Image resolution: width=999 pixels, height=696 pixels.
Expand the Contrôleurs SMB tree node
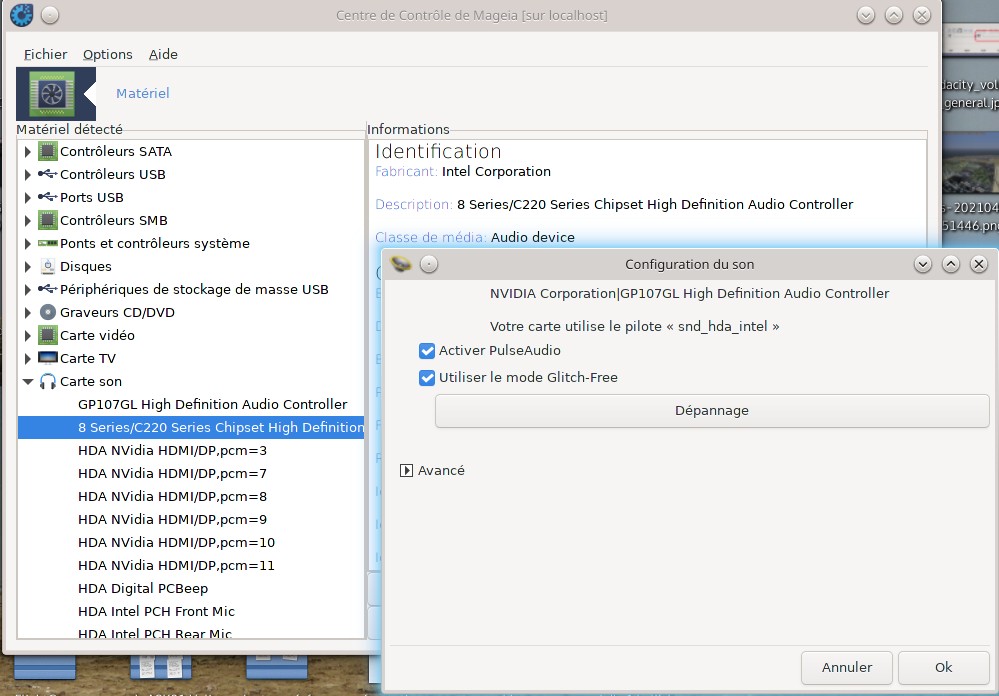pyautogui.click(x=27, y=221)
